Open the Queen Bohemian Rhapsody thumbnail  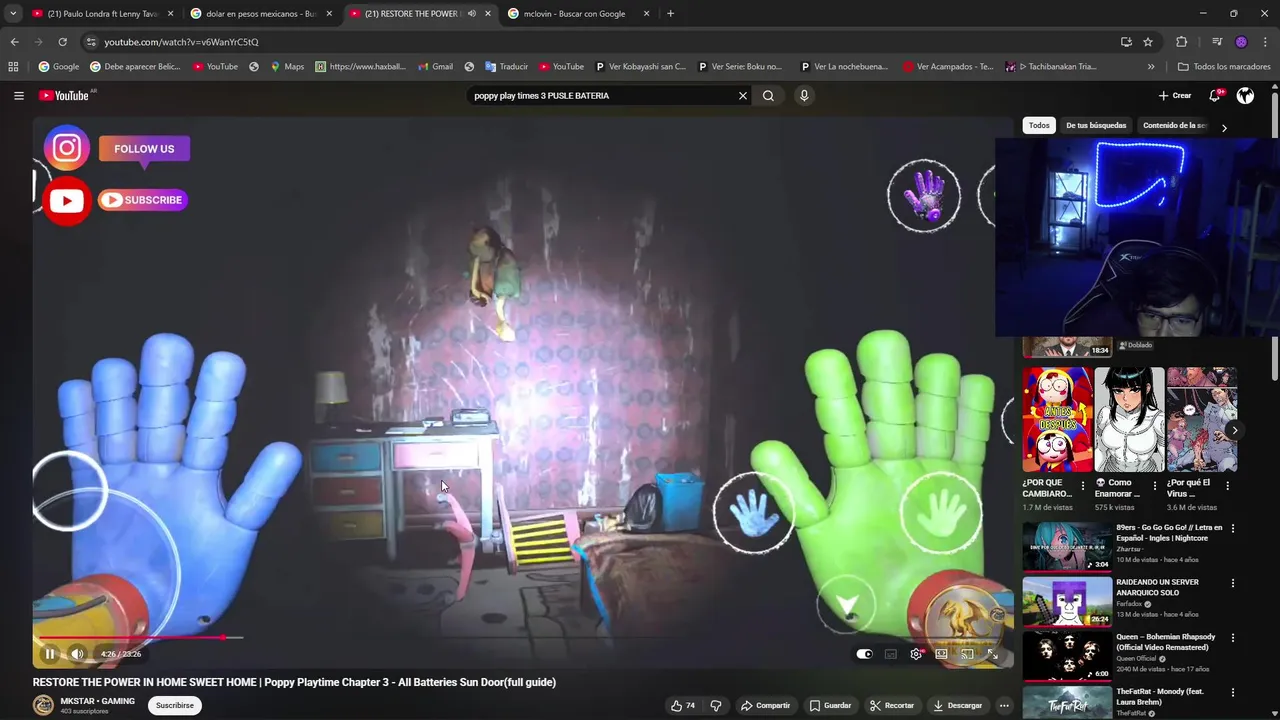click(x=1067, y=656)
